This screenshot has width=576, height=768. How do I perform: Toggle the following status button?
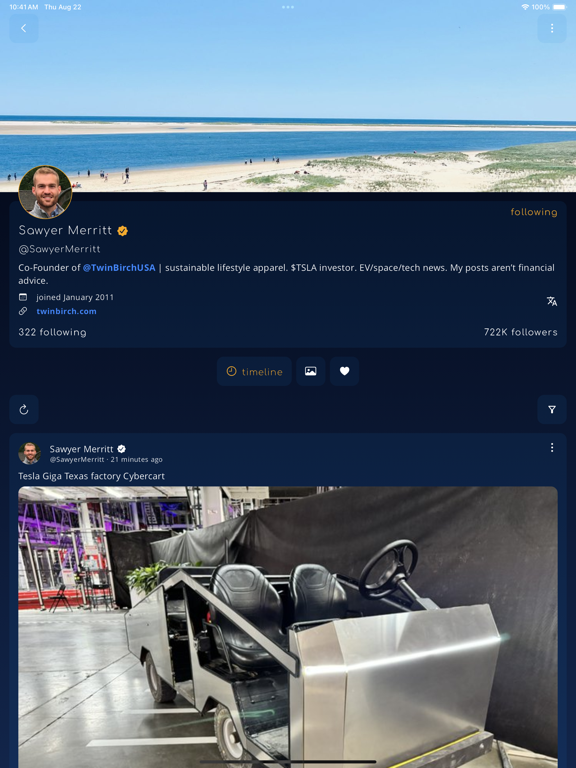pyautogui.click(x=534, y=212)
